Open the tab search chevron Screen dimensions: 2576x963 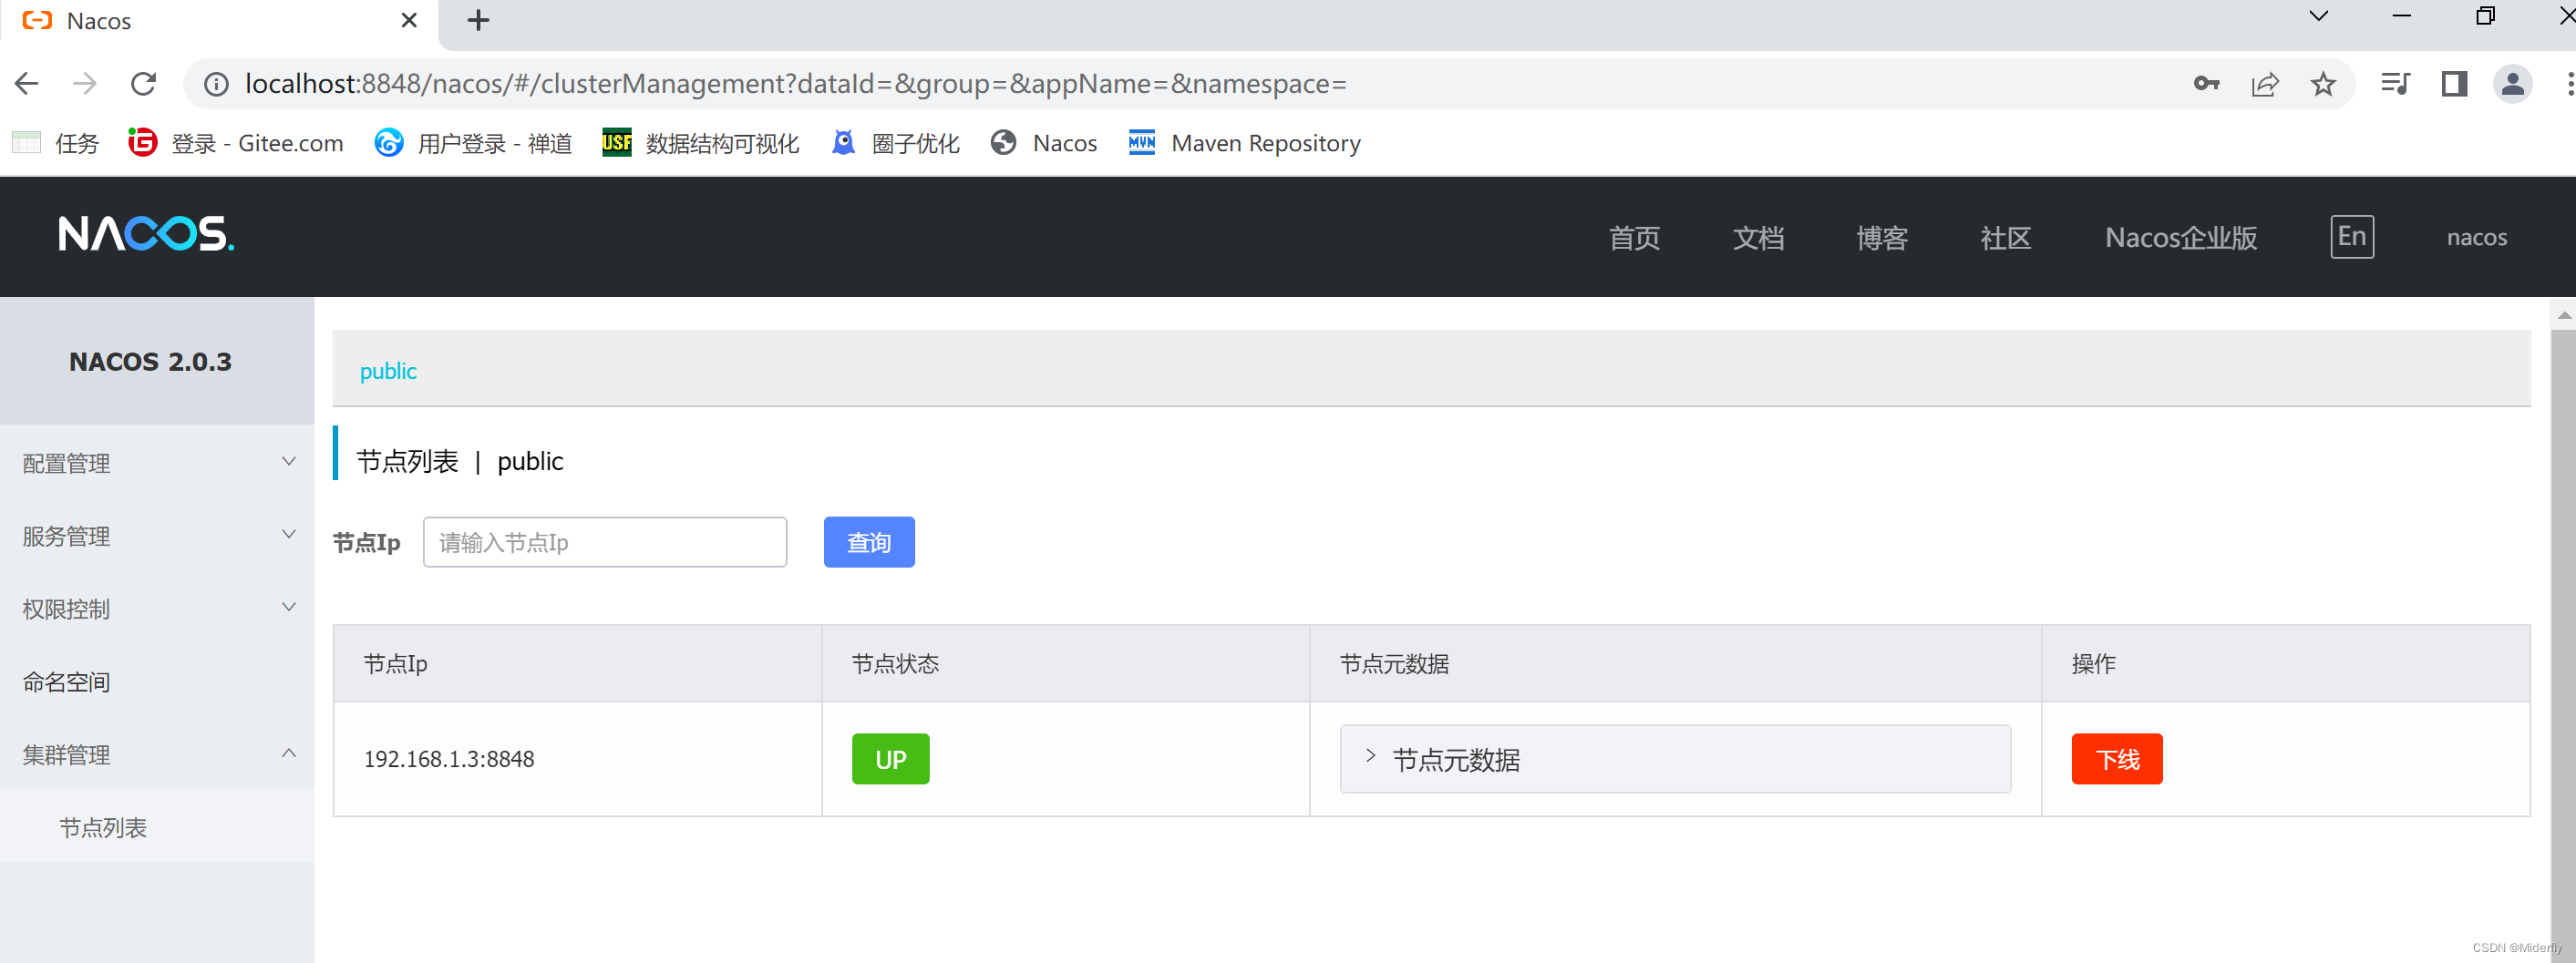coord(2319,16)
